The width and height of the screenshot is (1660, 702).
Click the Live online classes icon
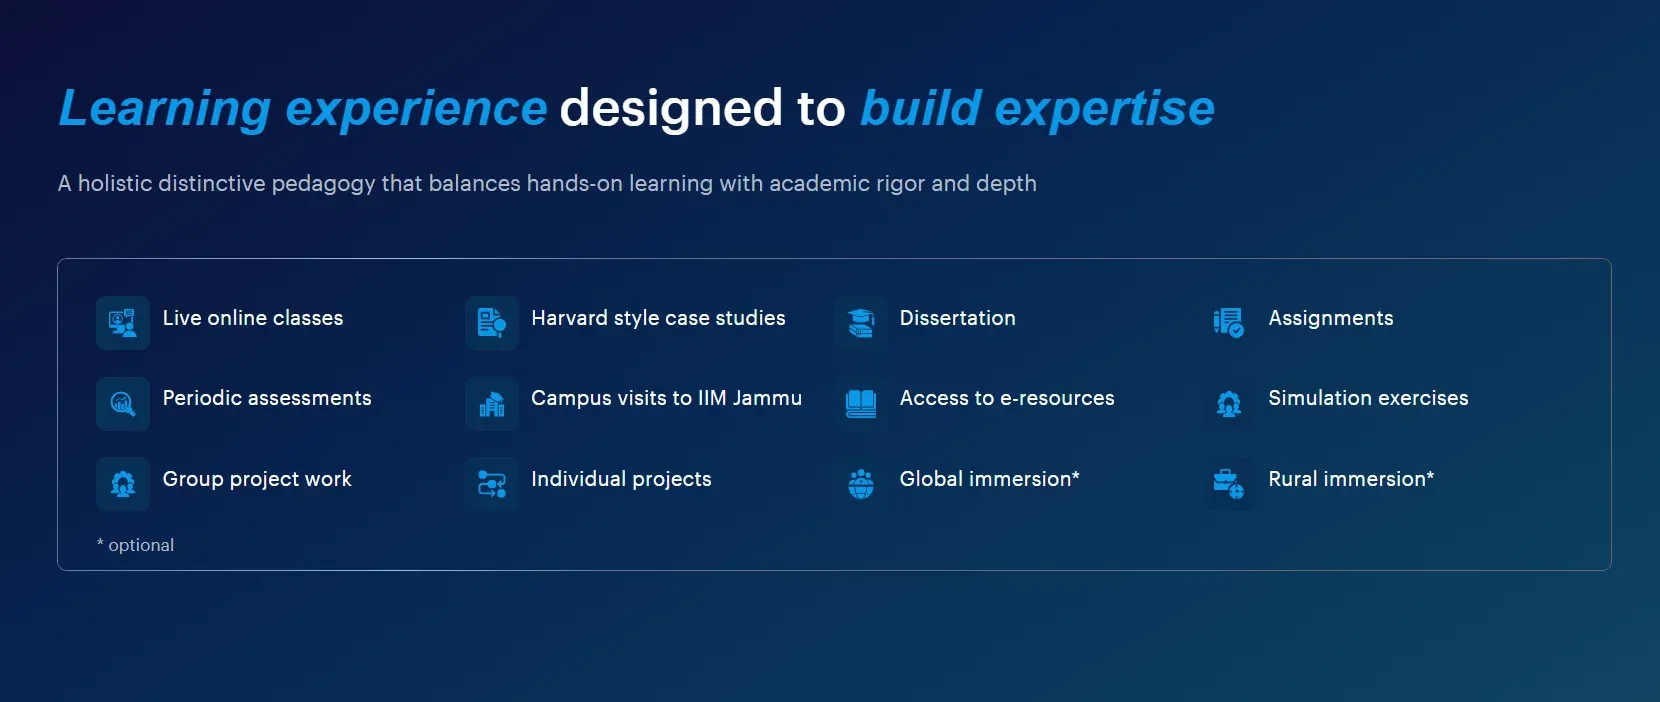tap(123, 323)
